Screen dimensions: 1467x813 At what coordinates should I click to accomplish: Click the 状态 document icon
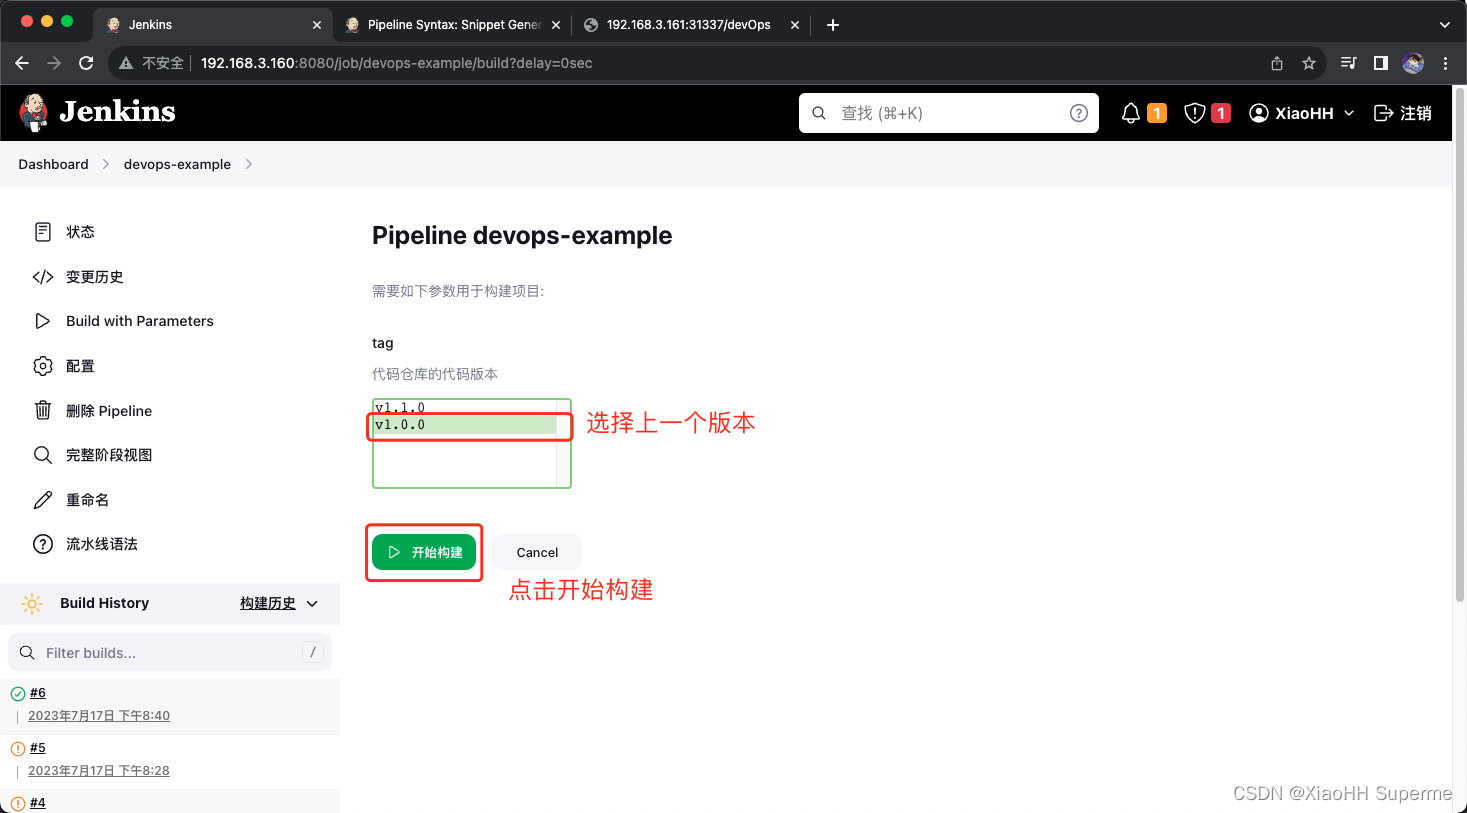pos(43,232)
